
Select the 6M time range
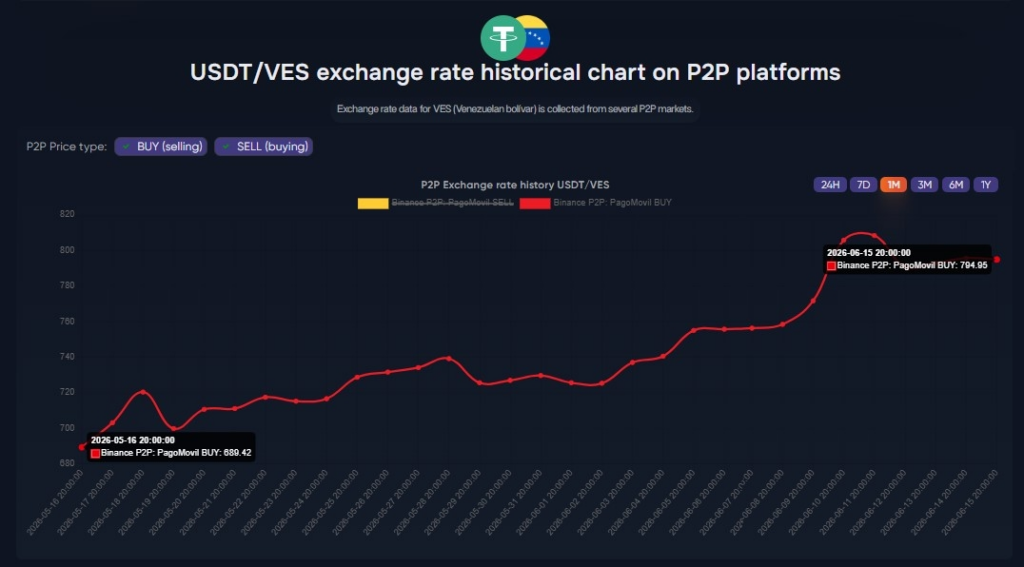[955, 185]
